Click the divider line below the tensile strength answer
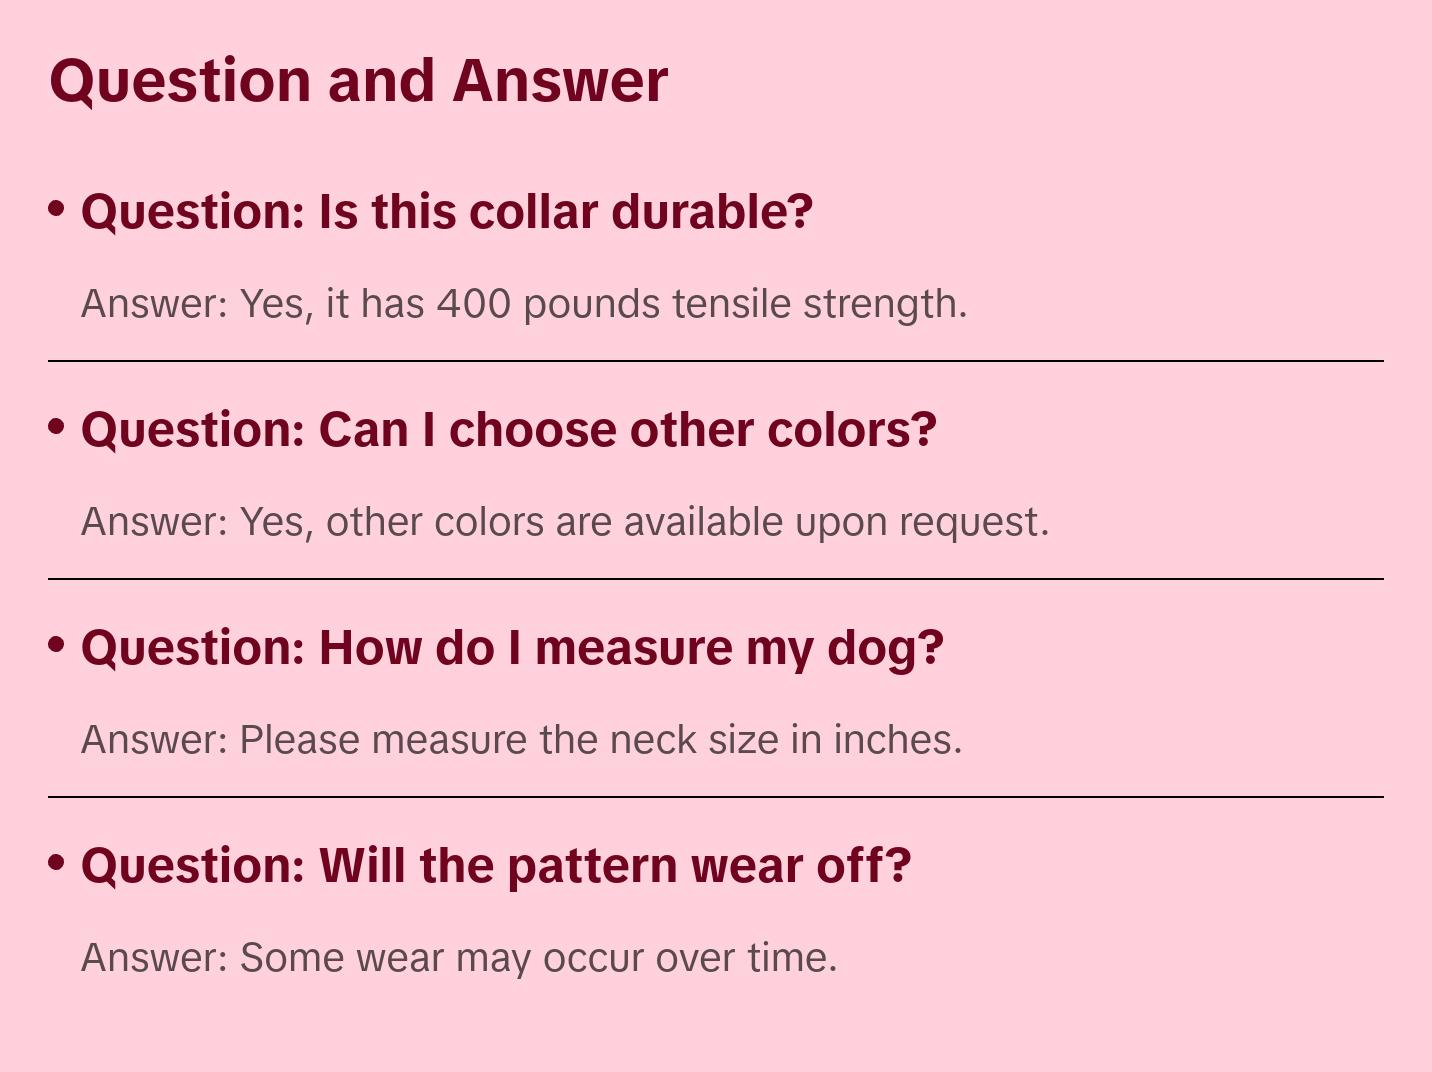 716,361
